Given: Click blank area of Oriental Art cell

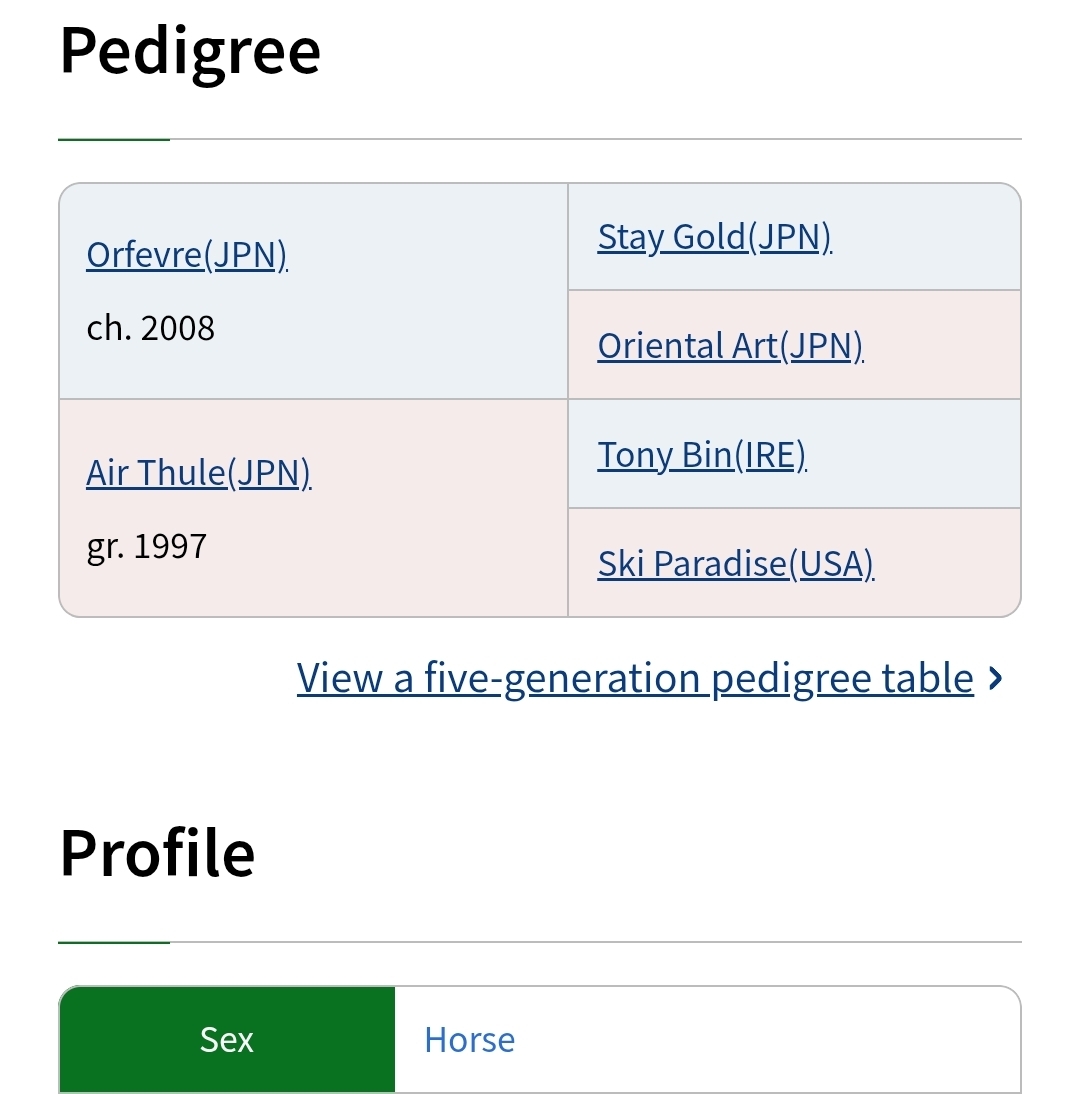Looking at the screenshot, I should [945, 346].
